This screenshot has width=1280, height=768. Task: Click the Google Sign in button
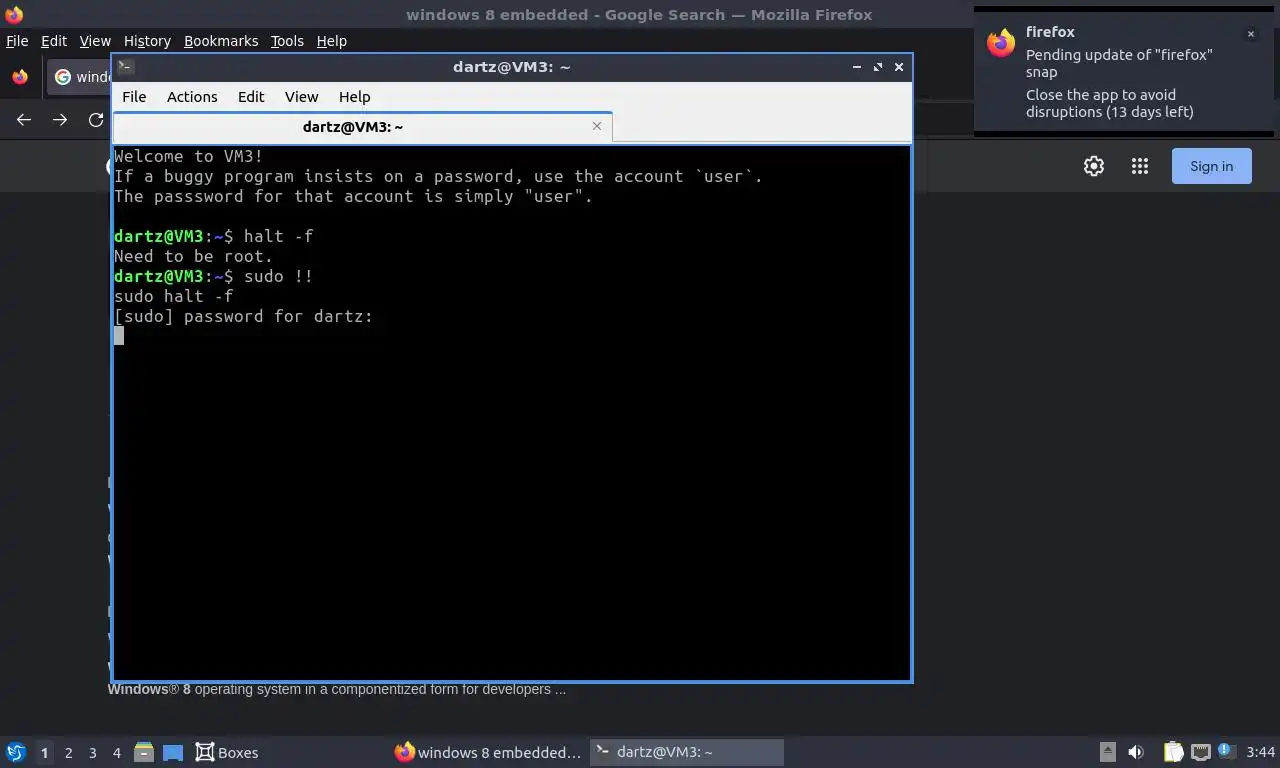point(1211,166)
